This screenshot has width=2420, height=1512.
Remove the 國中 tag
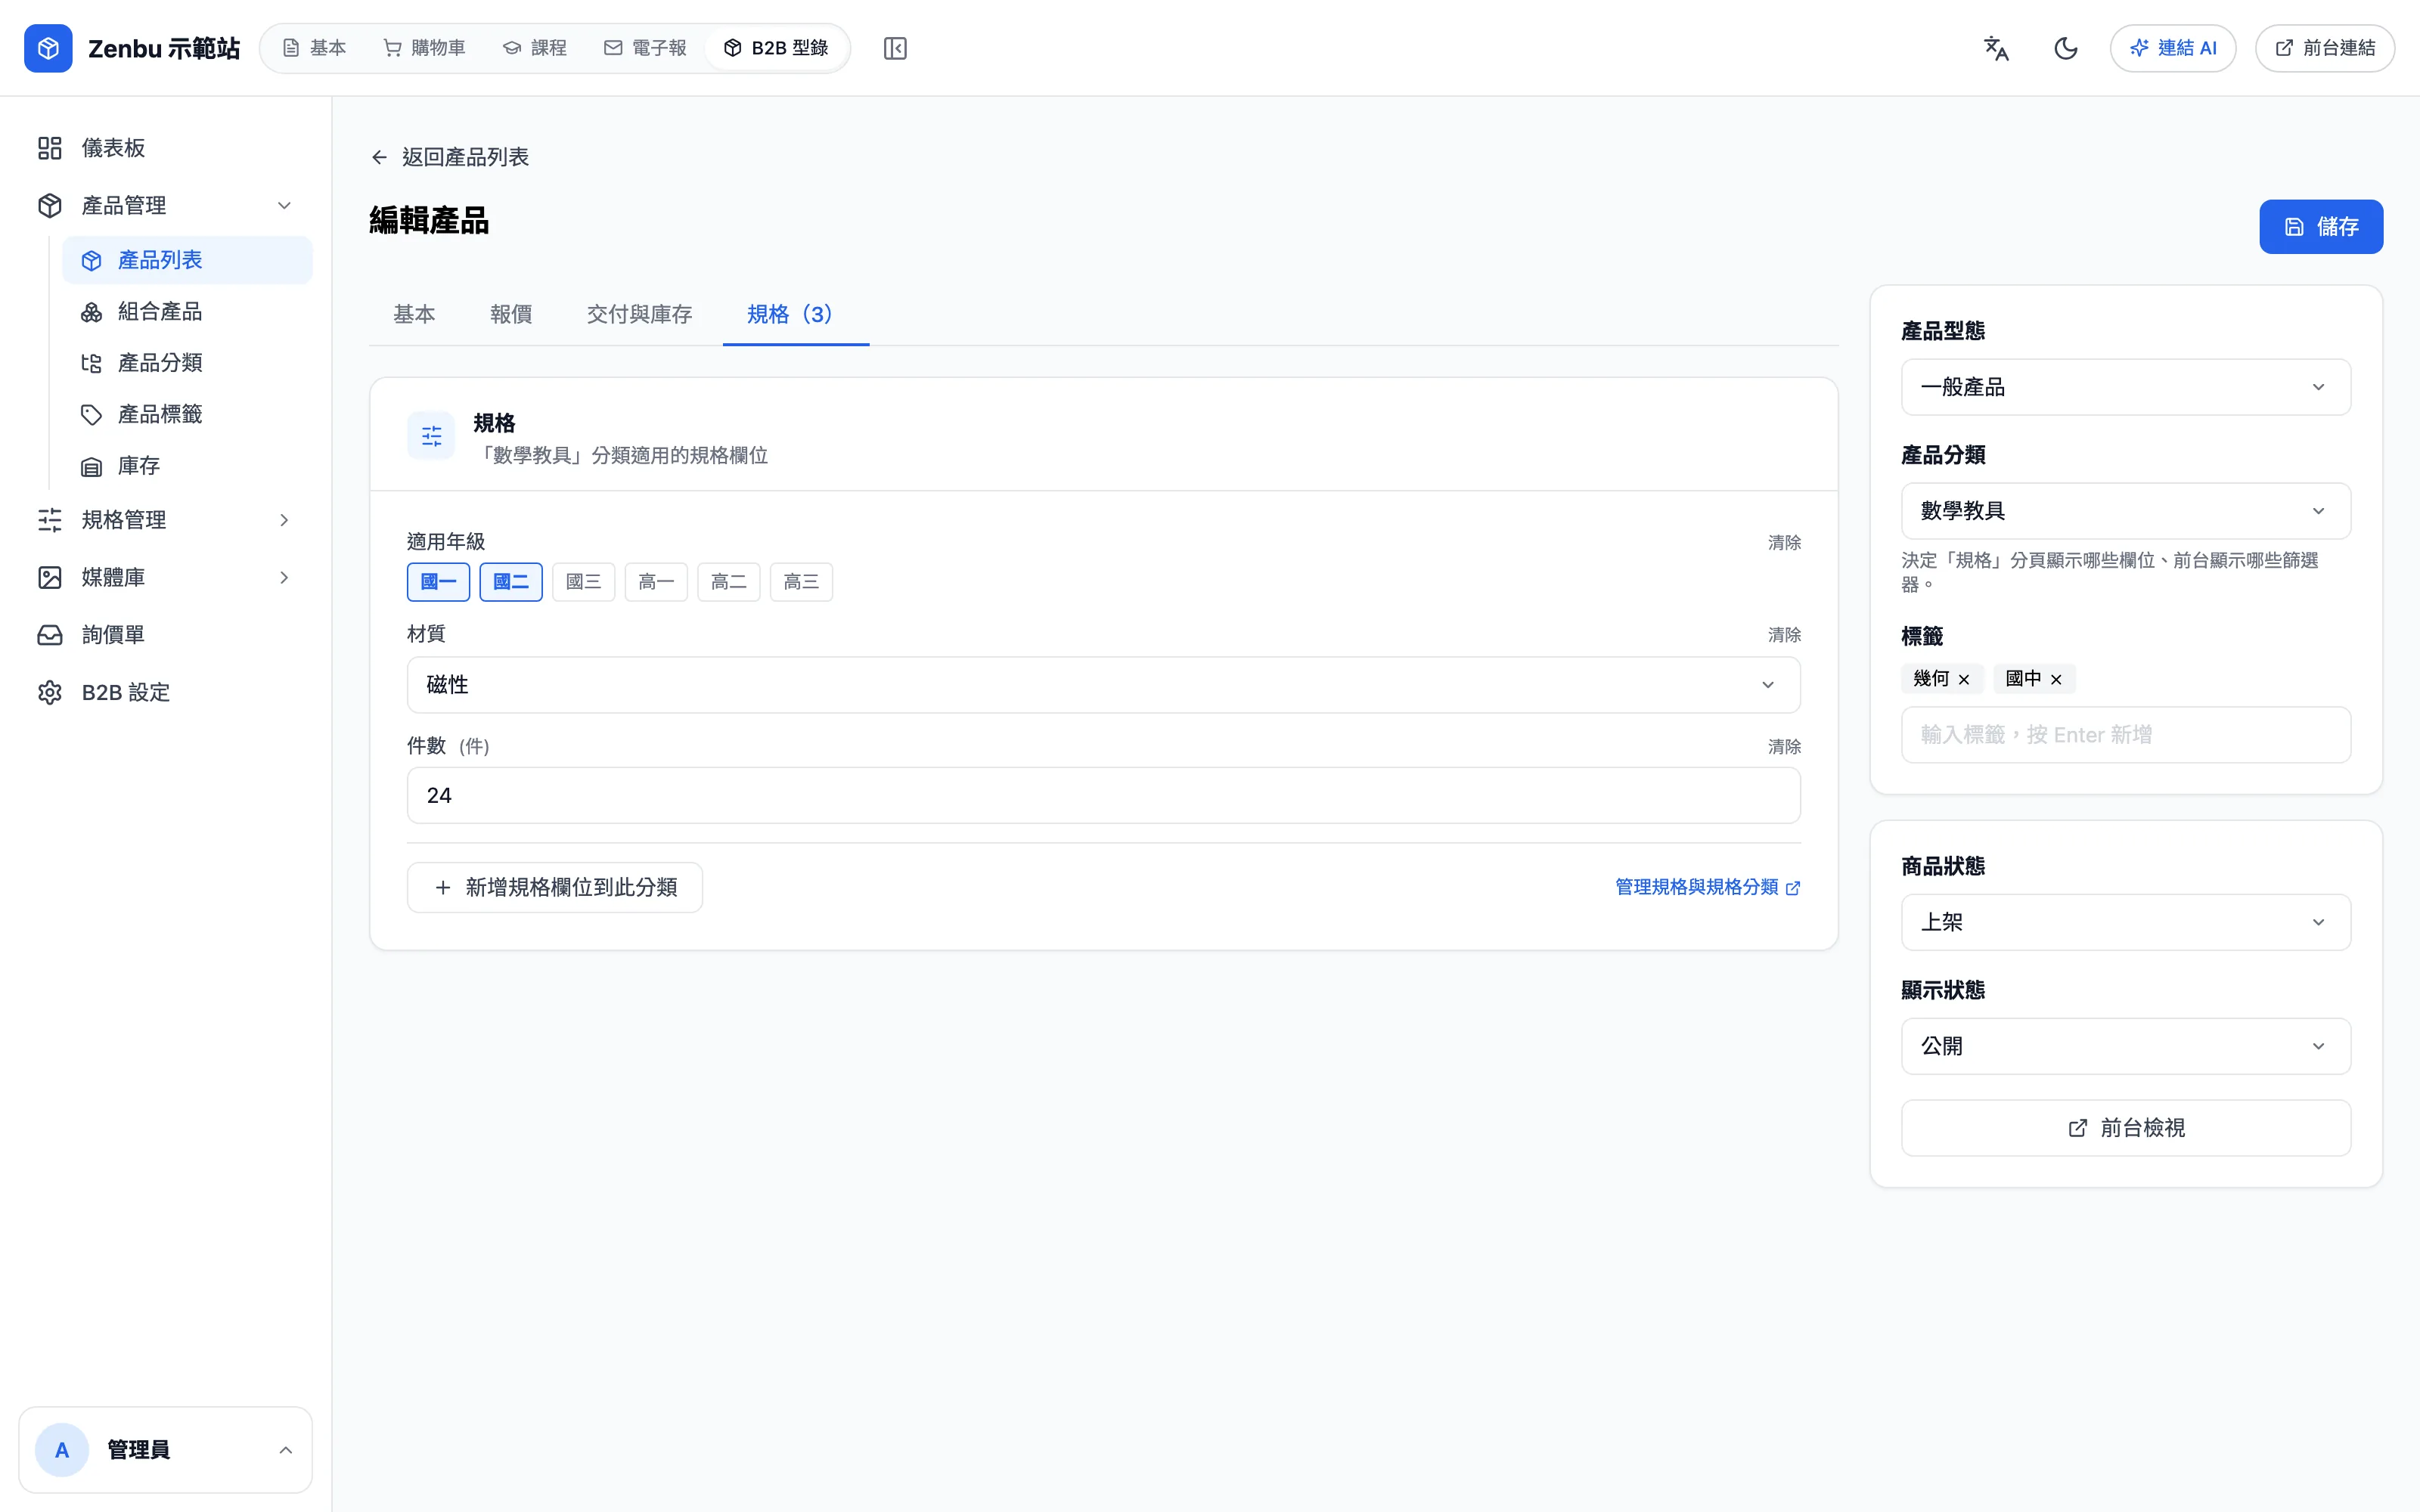tap(2056, 679)
